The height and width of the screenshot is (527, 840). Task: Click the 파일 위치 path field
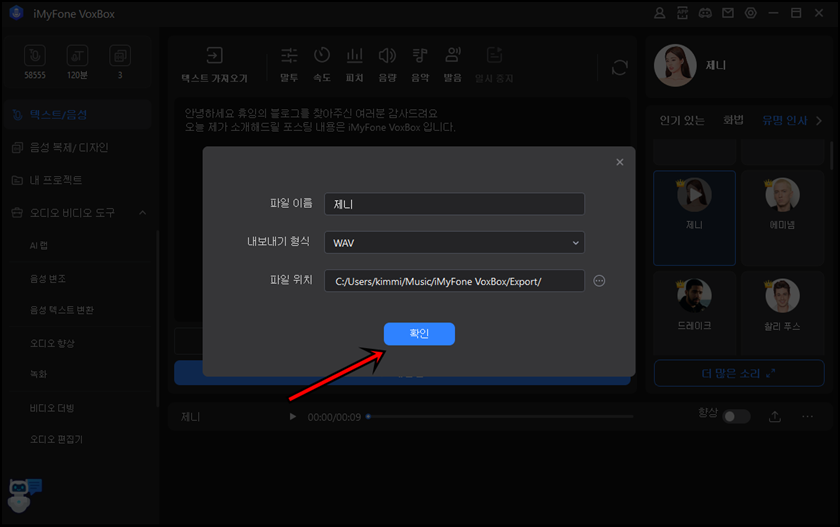[454, 281]
